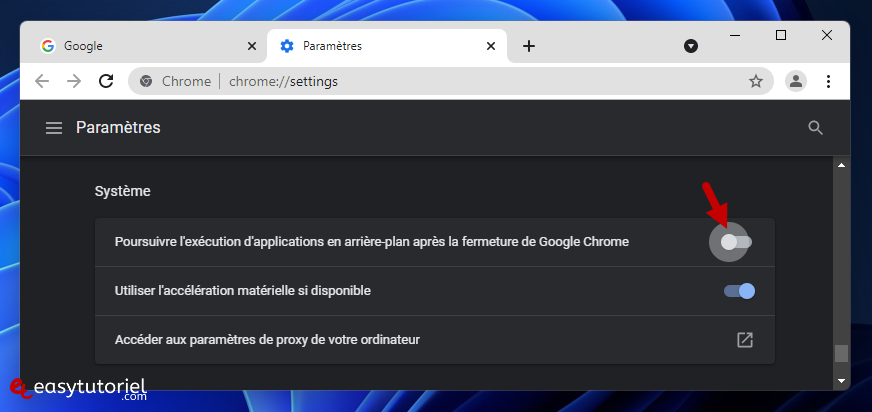Go forward to next page
This screenshot has width=872, height=412.
(74, 82)
